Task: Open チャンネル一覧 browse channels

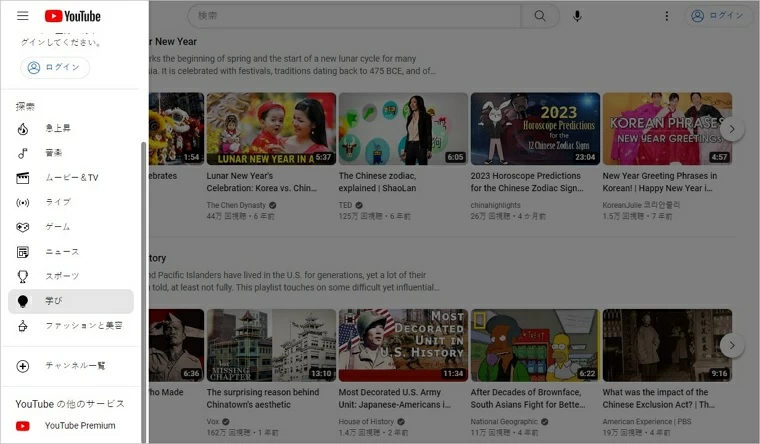Action: point(71,366)
